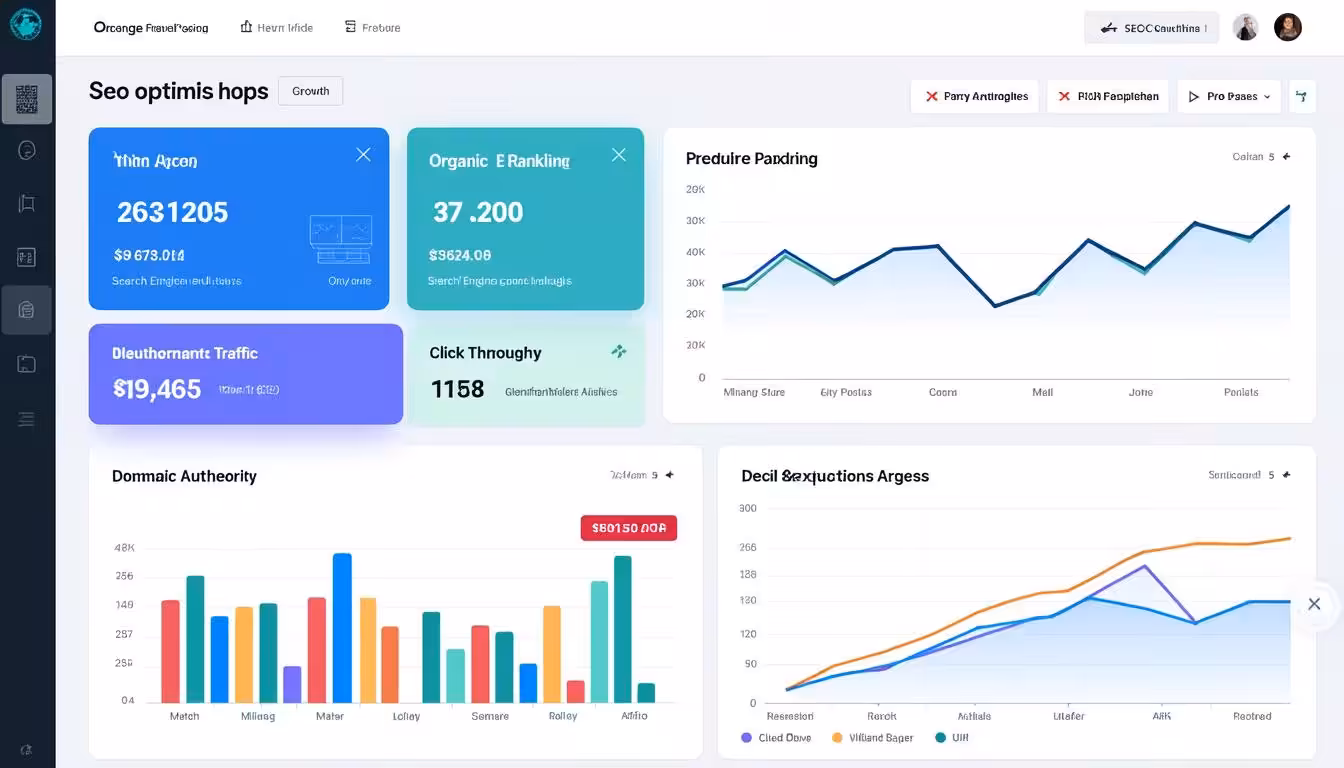Click the 37.200 ranking value

[478, 212]
